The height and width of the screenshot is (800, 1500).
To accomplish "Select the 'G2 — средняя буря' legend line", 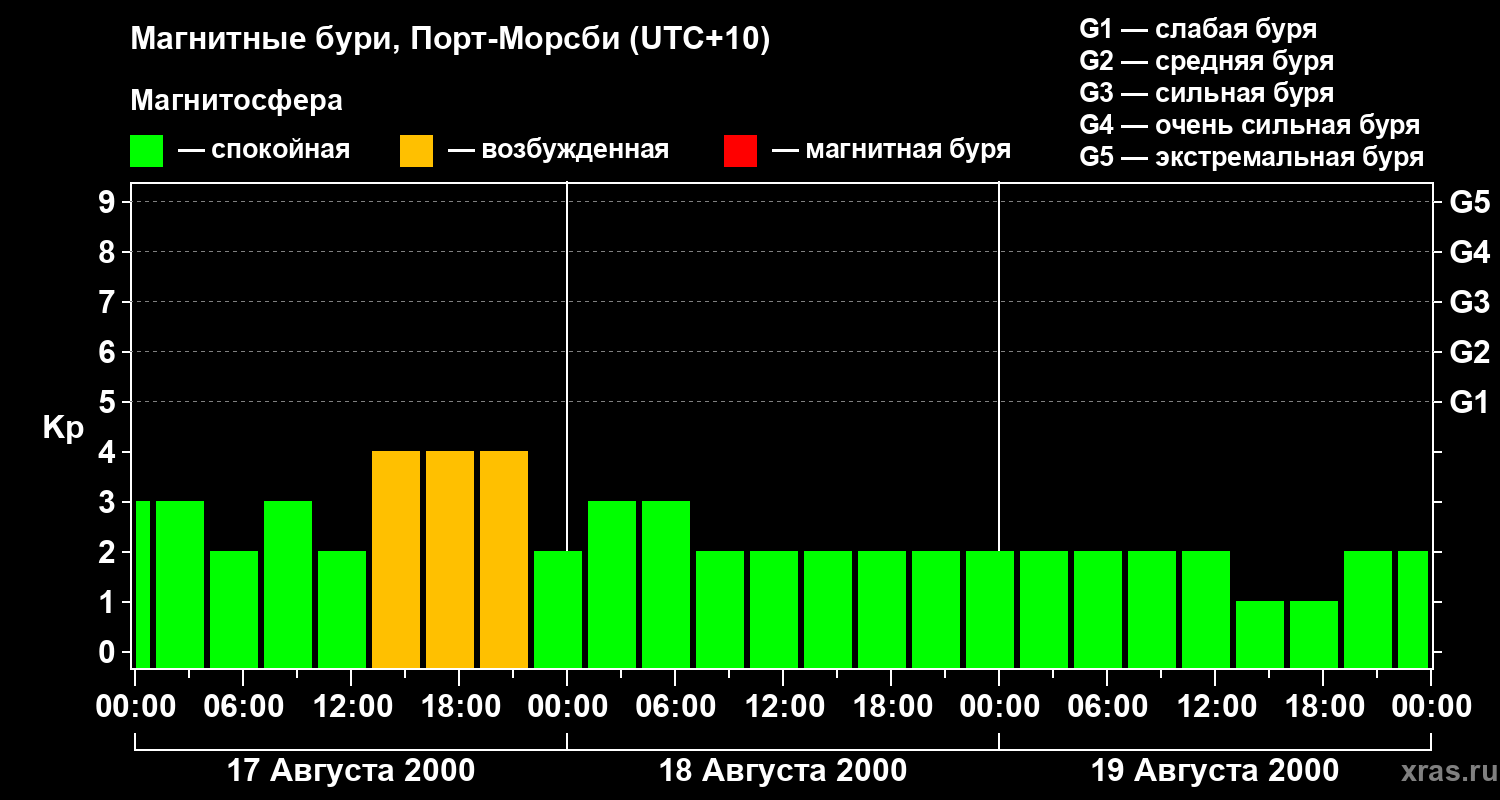I will pyautogui.click(x=1206, y=61).
